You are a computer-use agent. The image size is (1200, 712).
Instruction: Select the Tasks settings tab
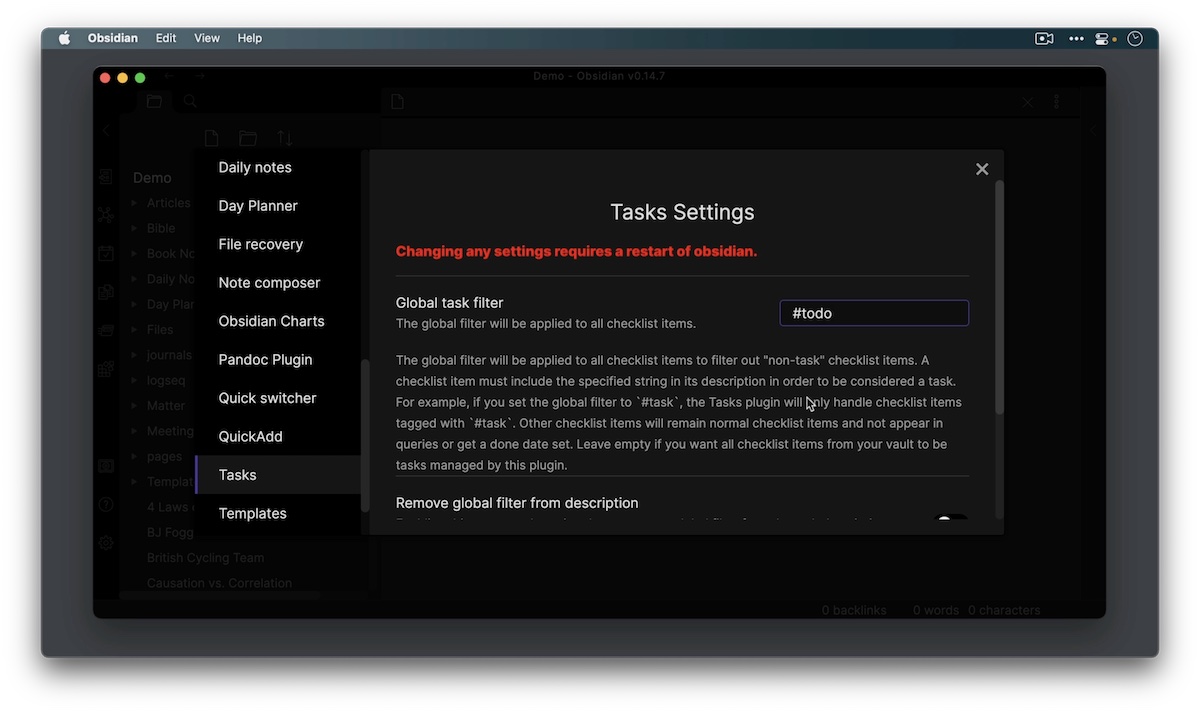278,475
